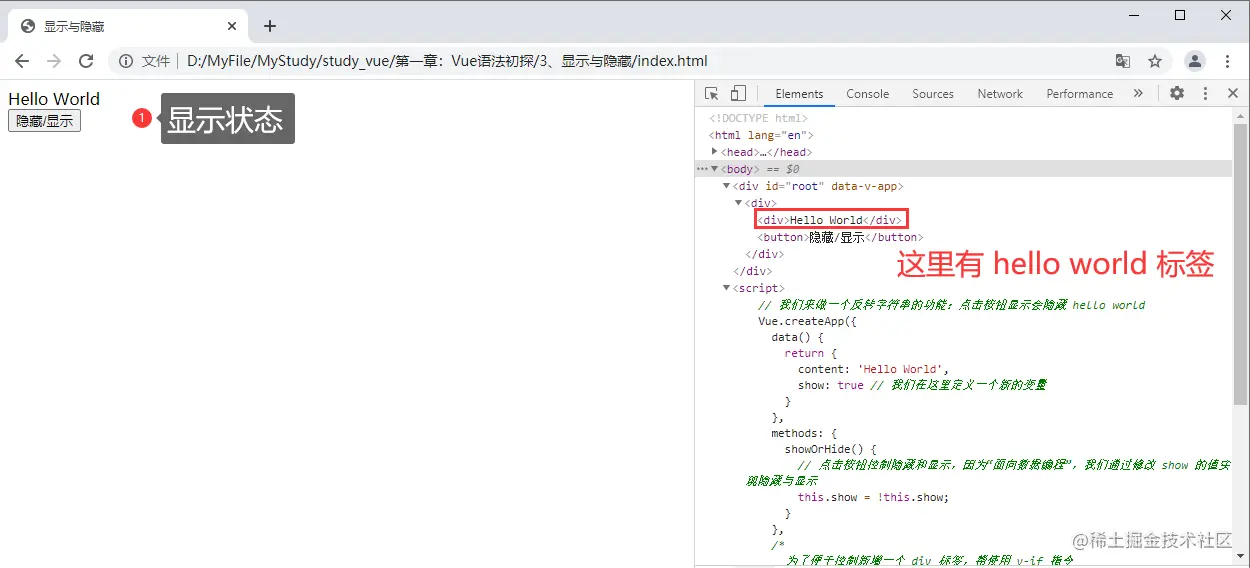This screenshot has width=1250, height=568.
Task: Click the this.show = !this.show line
Action: (x=873, y=497)
